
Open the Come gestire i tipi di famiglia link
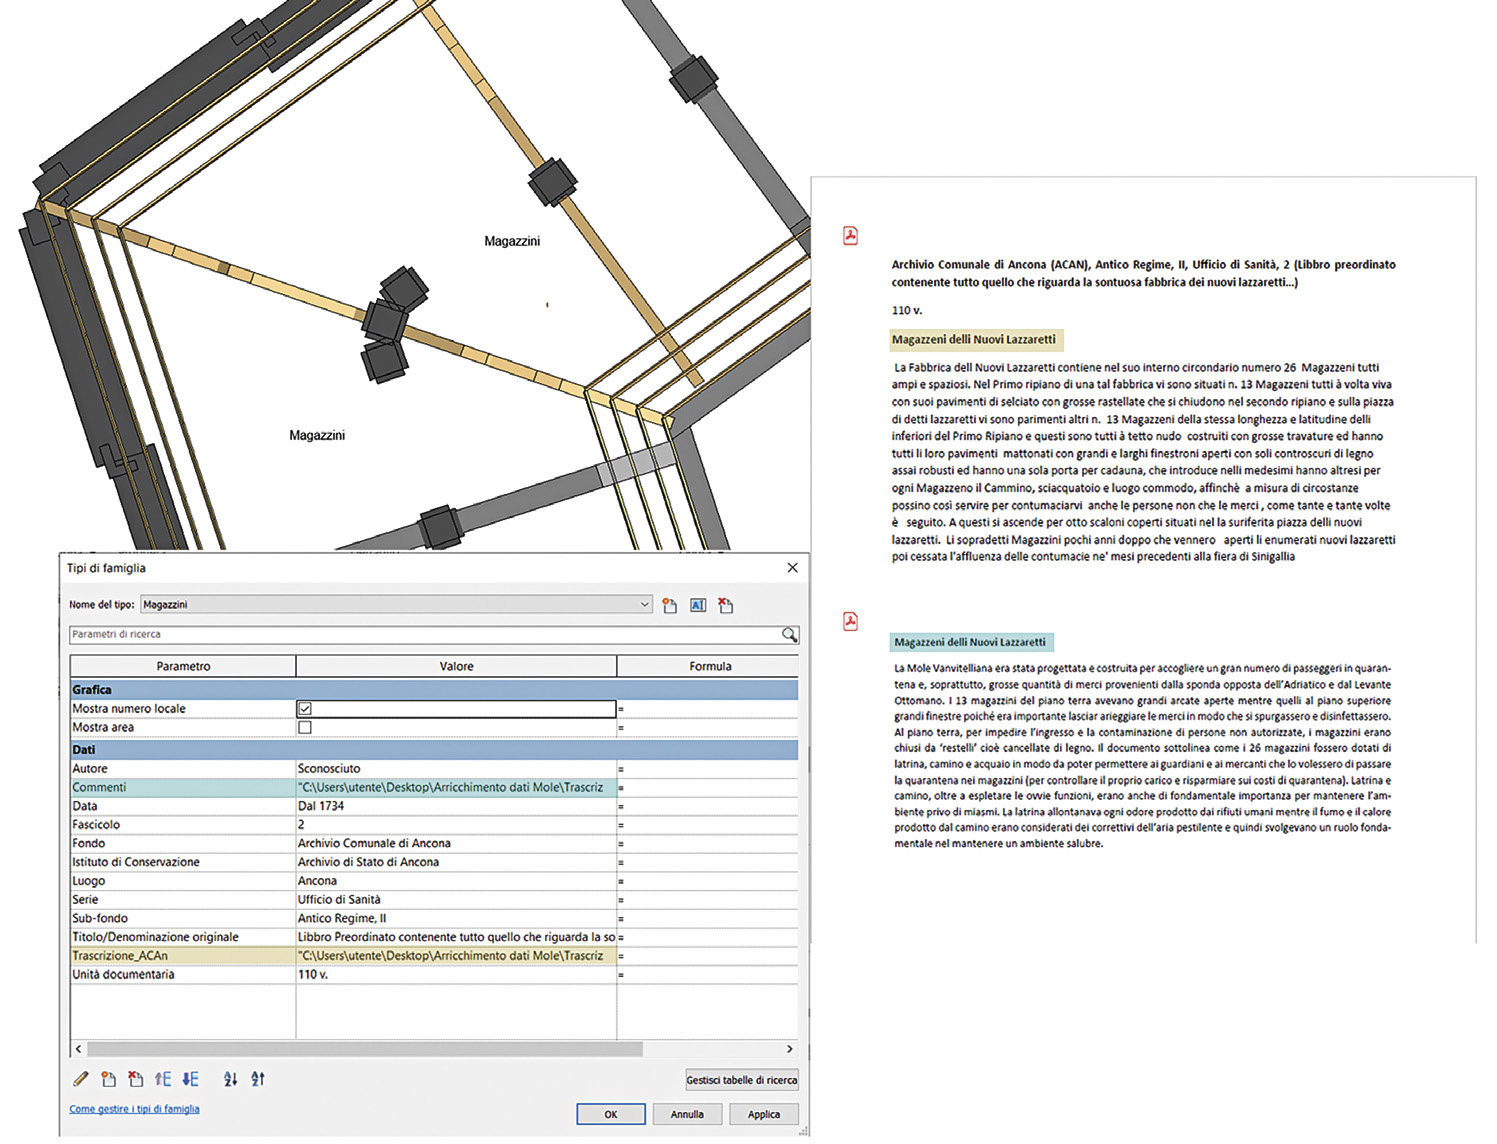pos(134,1109)
